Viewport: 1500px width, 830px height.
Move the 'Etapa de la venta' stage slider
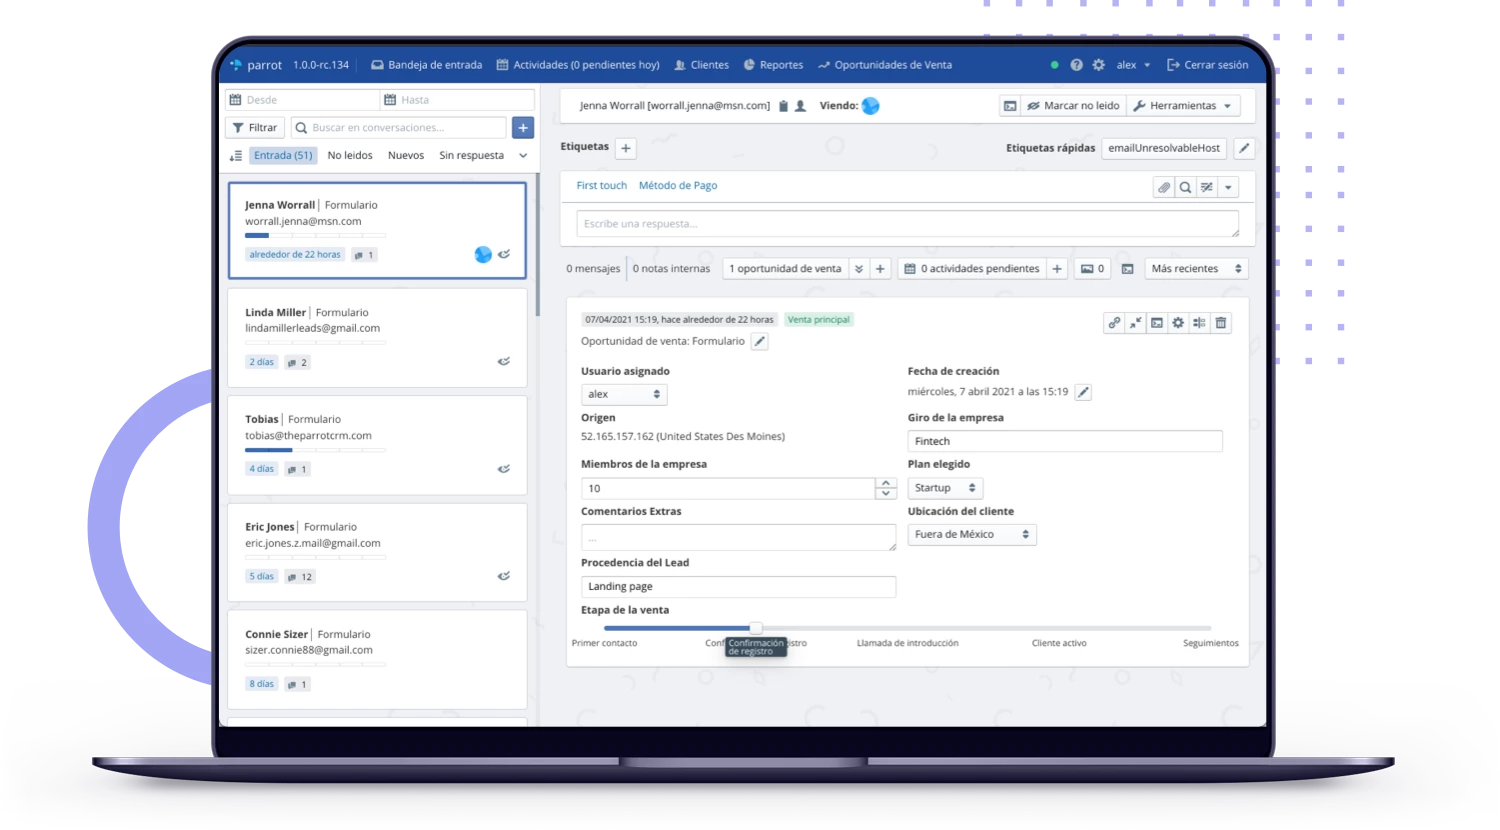755,628
